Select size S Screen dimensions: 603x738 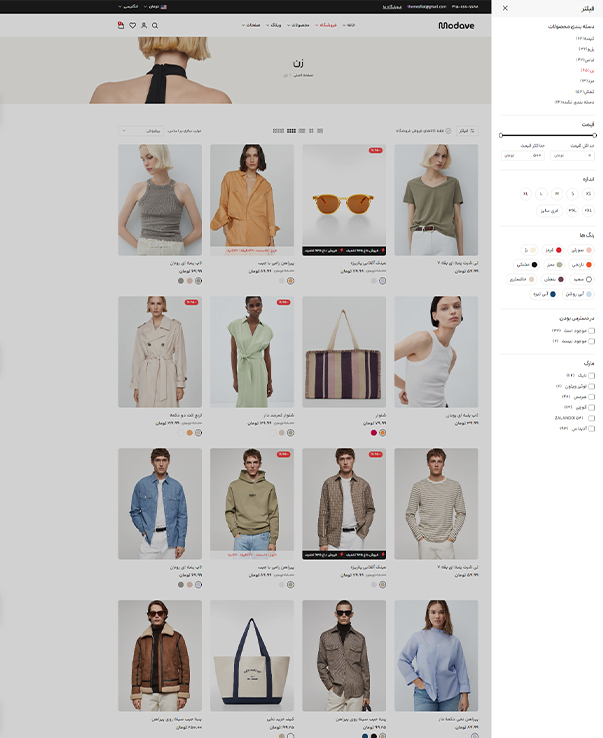[x=572, y=193]
